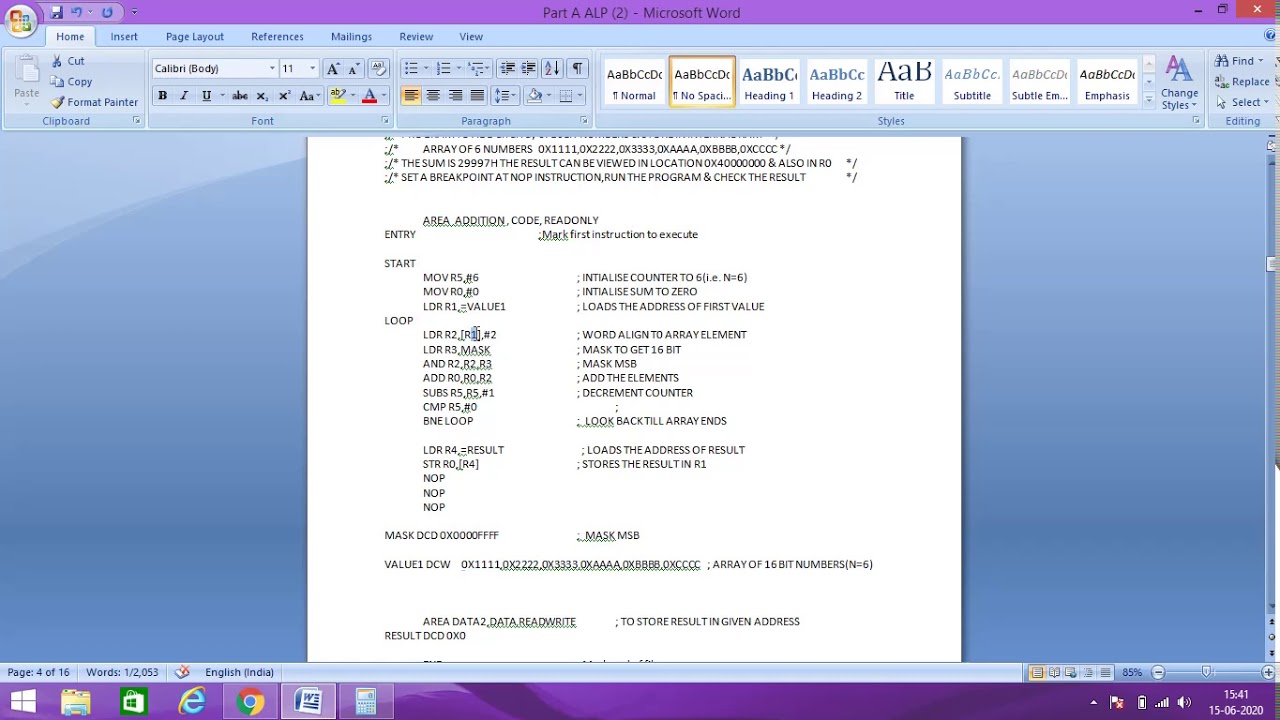Toggle left text alignment
Viewport: 1280px width, 720px height.
(x=411, y=96)
